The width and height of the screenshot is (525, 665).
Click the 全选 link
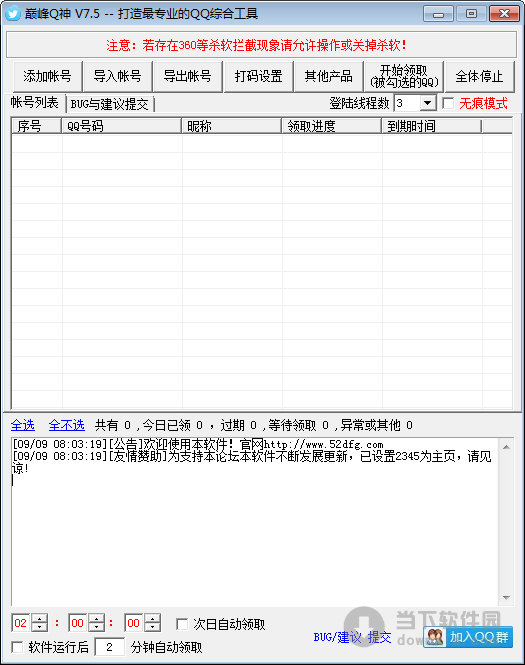pos(23,425)
